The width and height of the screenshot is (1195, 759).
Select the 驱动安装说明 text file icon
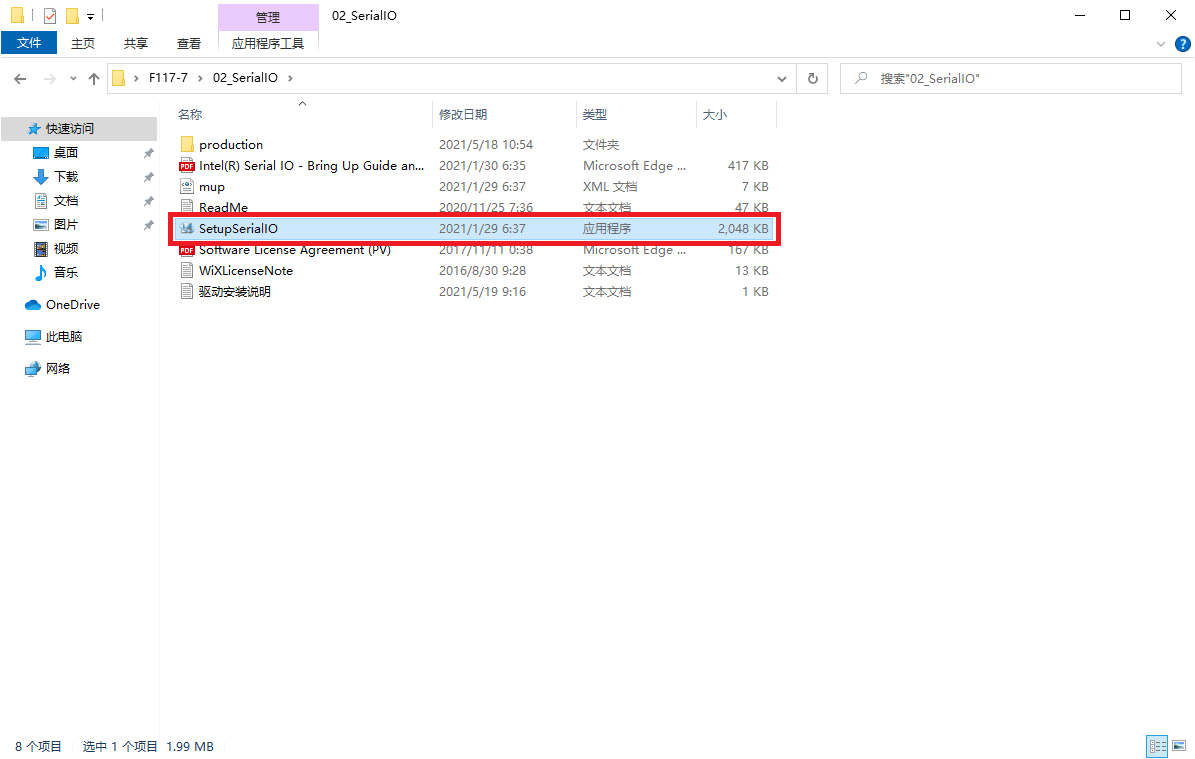click(187, 291)
